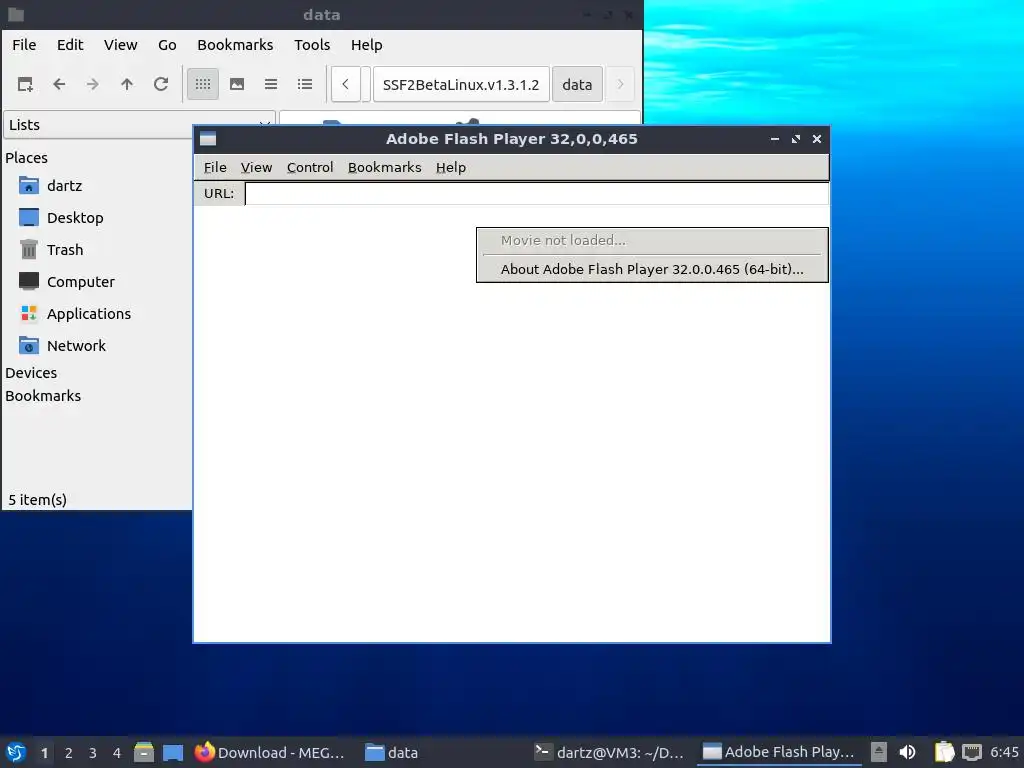The image size is (1024, 768).
Task: Open Flash Player File menu
Action: coord(215,168)
